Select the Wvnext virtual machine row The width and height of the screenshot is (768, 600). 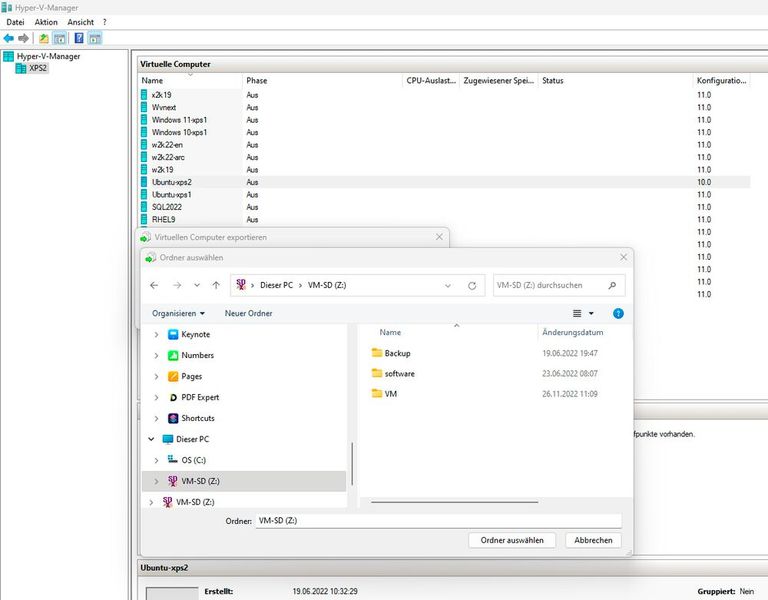pos(445,107)
